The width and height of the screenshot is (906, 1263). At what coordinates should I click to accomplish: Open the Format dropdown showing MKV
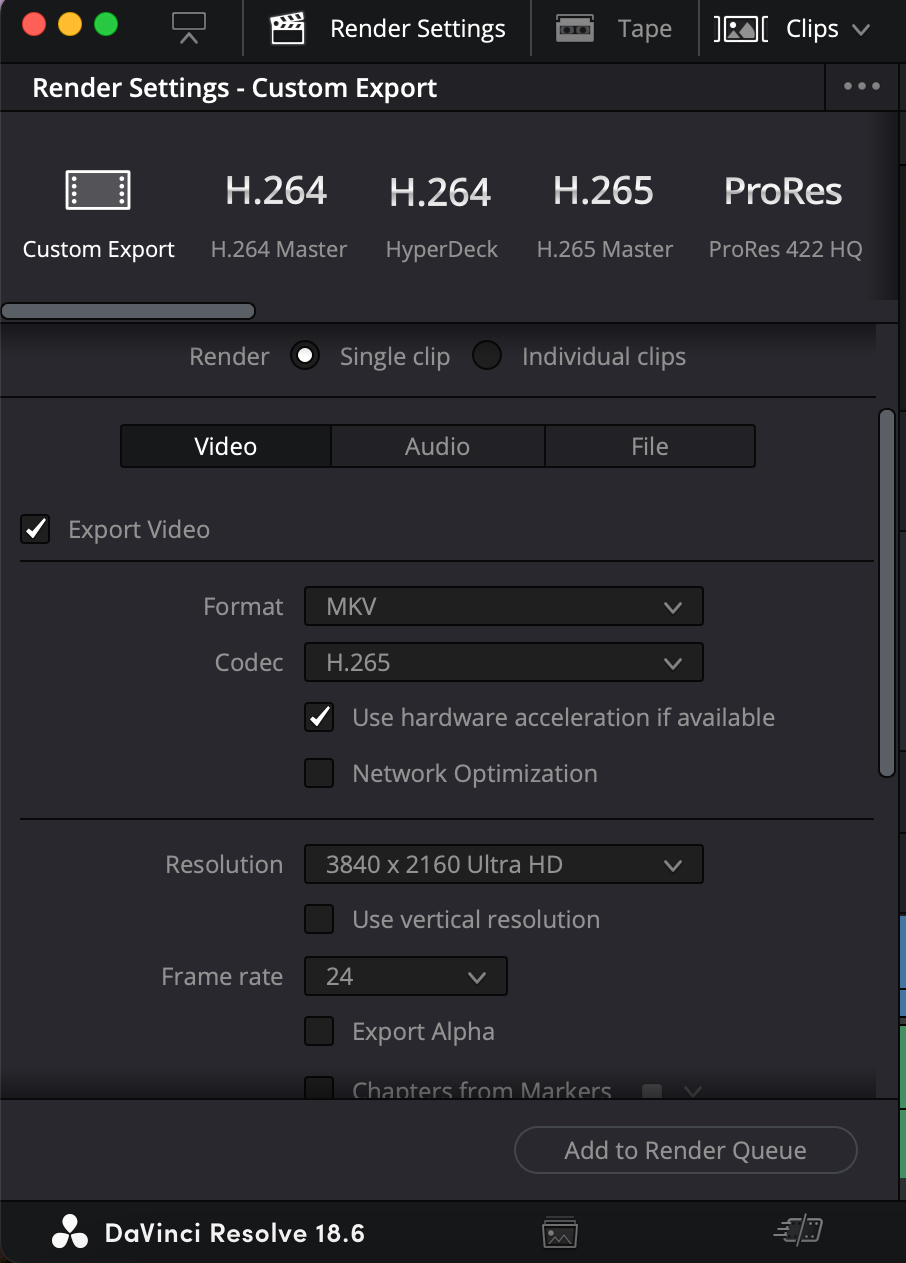coord(504,606)
